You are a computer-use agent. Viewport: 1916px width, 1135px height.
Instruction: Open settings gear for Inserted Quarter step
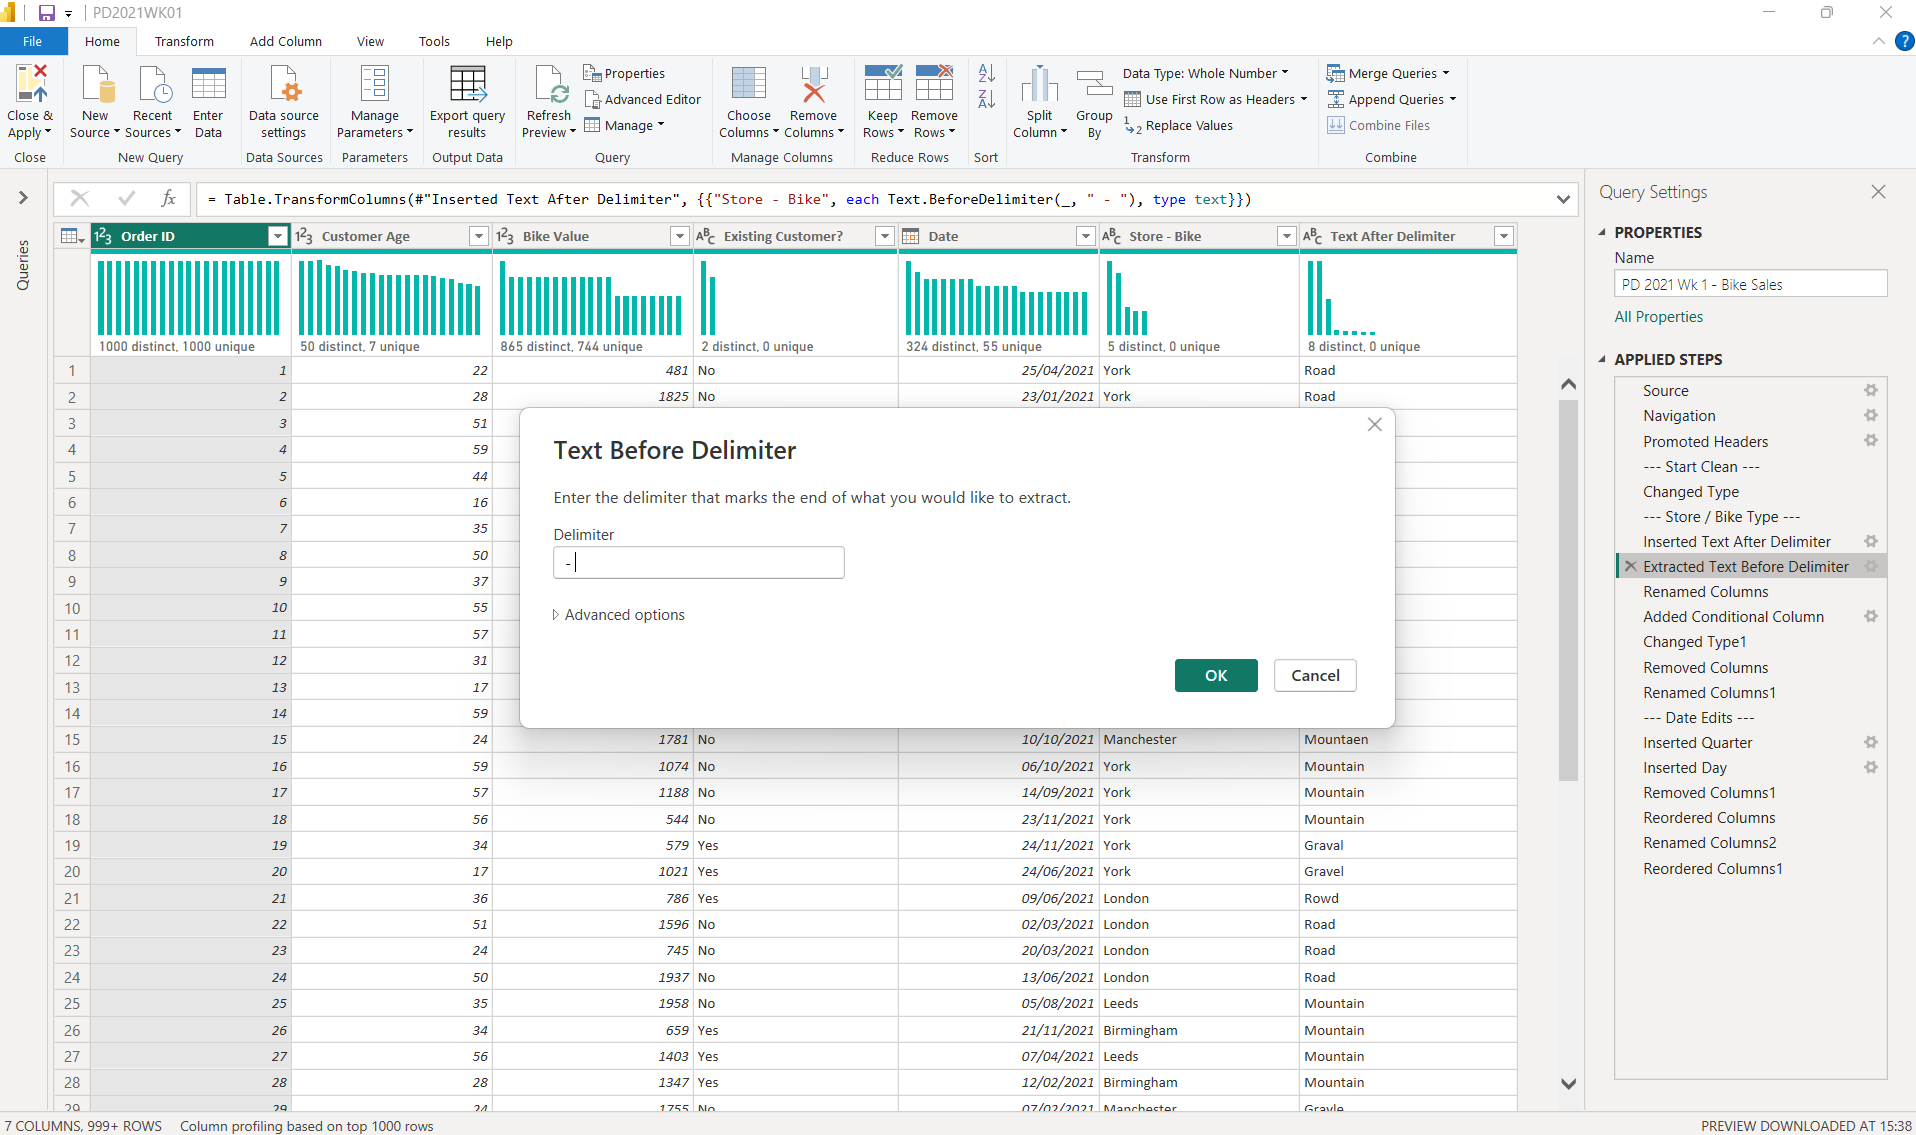pos(1870,743)
